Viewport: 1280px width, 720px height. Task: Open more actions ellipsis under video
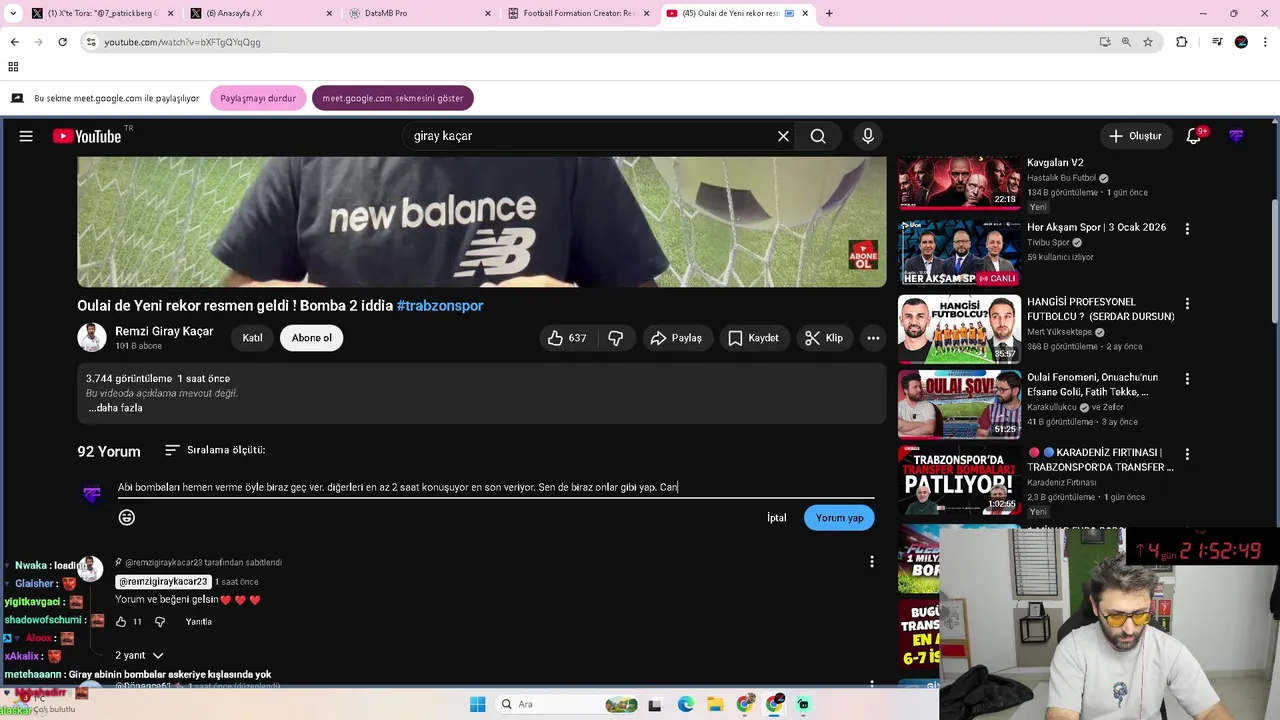[x=873, y=338]
